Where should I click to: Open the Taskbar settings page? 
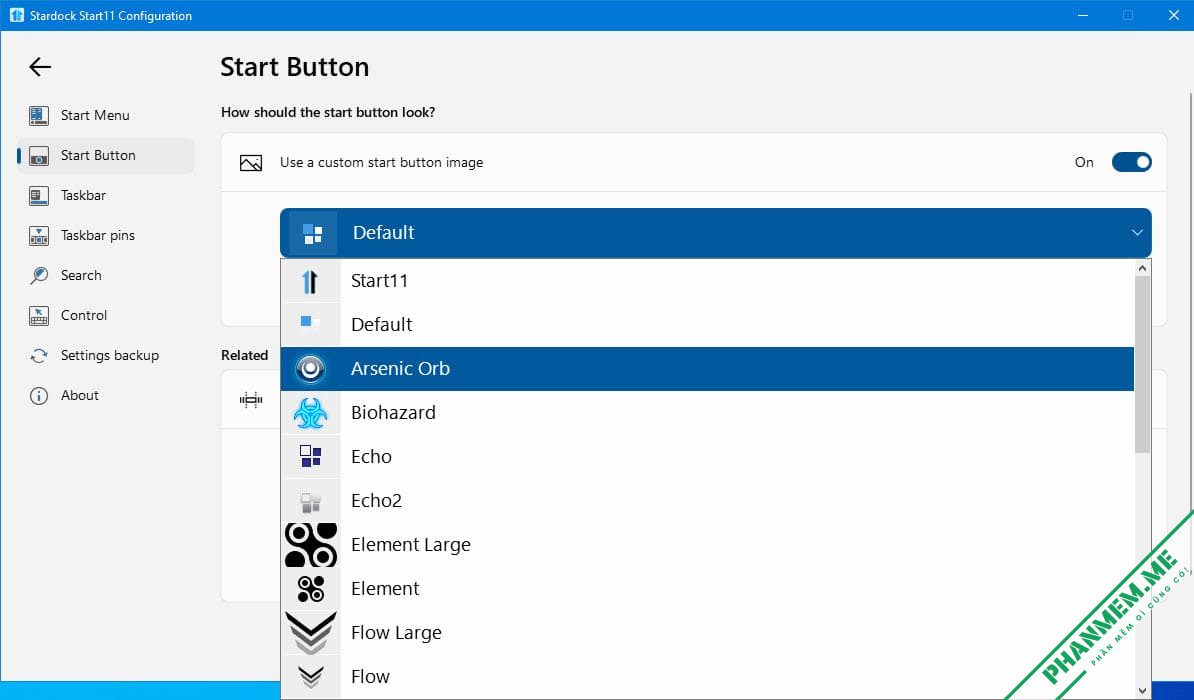point(105,196)
